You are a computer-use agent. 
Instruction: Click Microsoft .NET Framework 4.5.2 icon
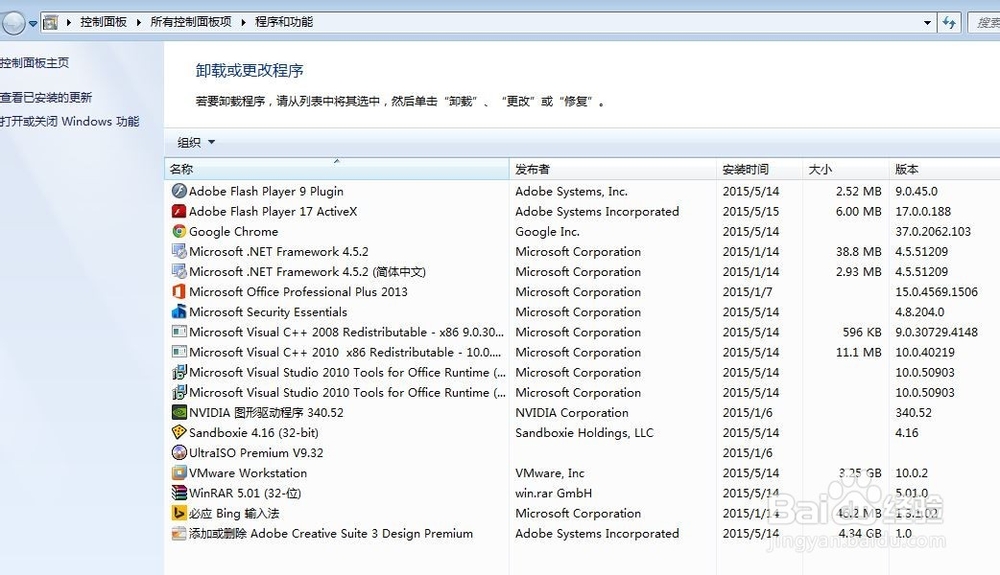click(179, 251)
